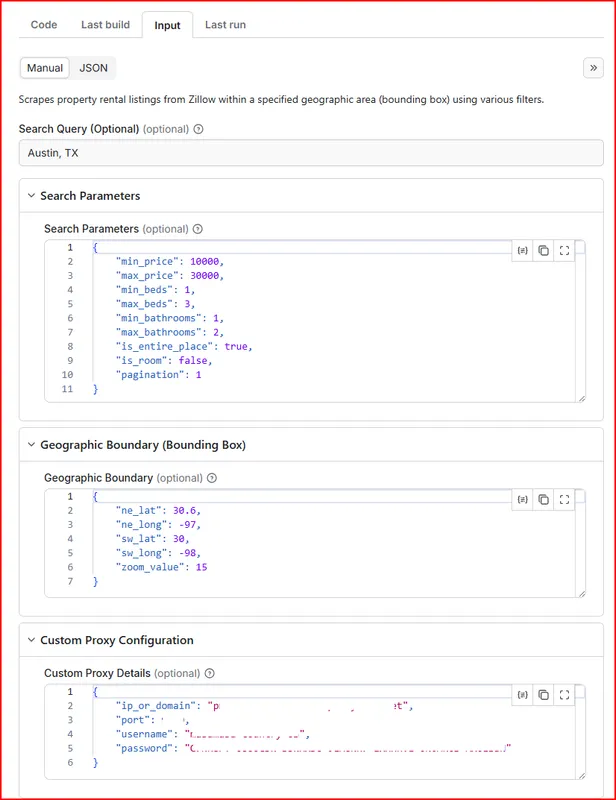
Task: Click the double-chevron expand panel button
Action: pos(593,68)
